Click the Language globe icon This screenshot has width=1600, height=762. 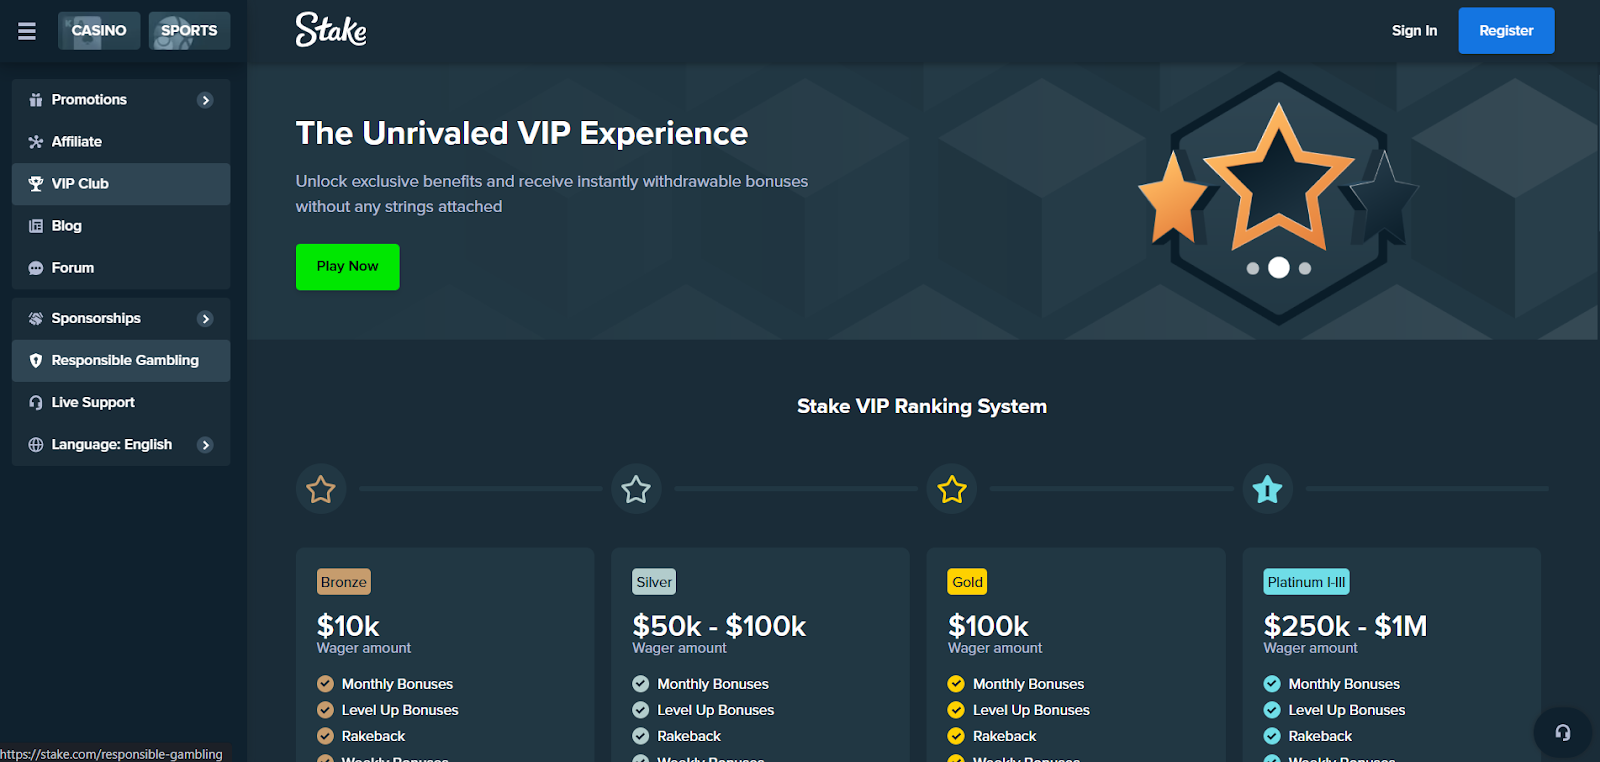[36, 445]
